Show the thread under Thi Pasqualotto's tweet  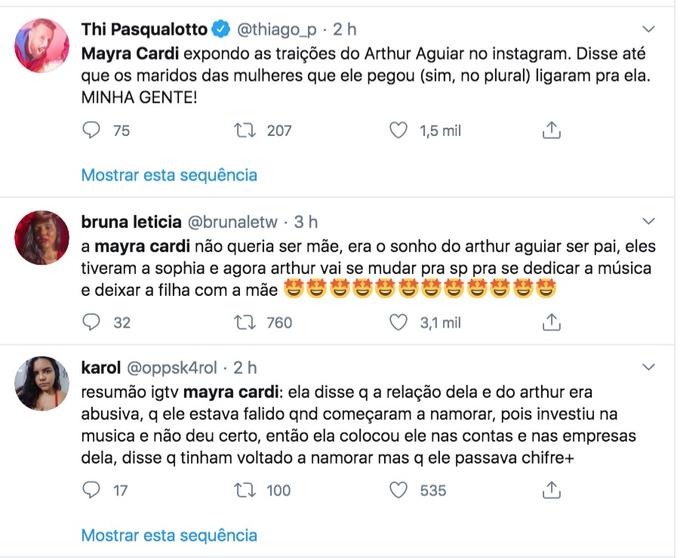tap(169, 175)
